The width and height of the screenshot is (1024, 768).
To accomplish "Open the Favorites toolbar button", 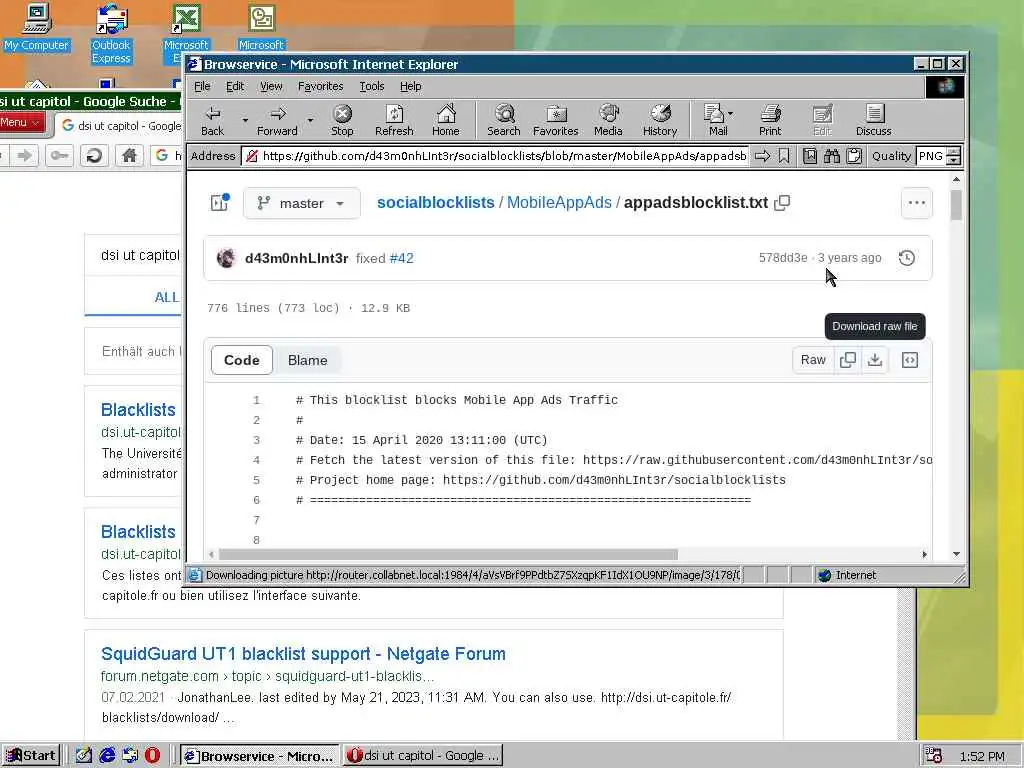I will [x=555, y=121].
